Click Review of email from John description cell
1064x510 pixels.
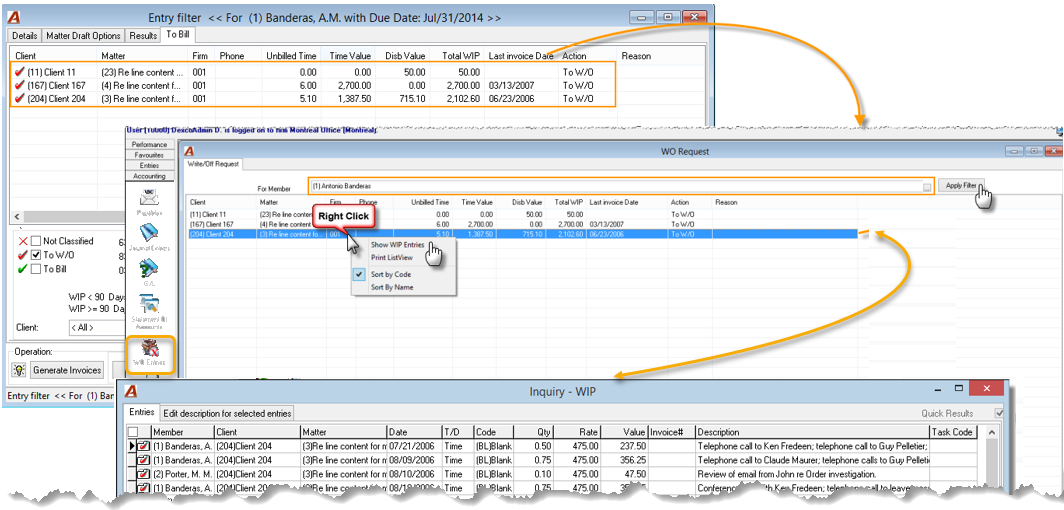[812, 473]
